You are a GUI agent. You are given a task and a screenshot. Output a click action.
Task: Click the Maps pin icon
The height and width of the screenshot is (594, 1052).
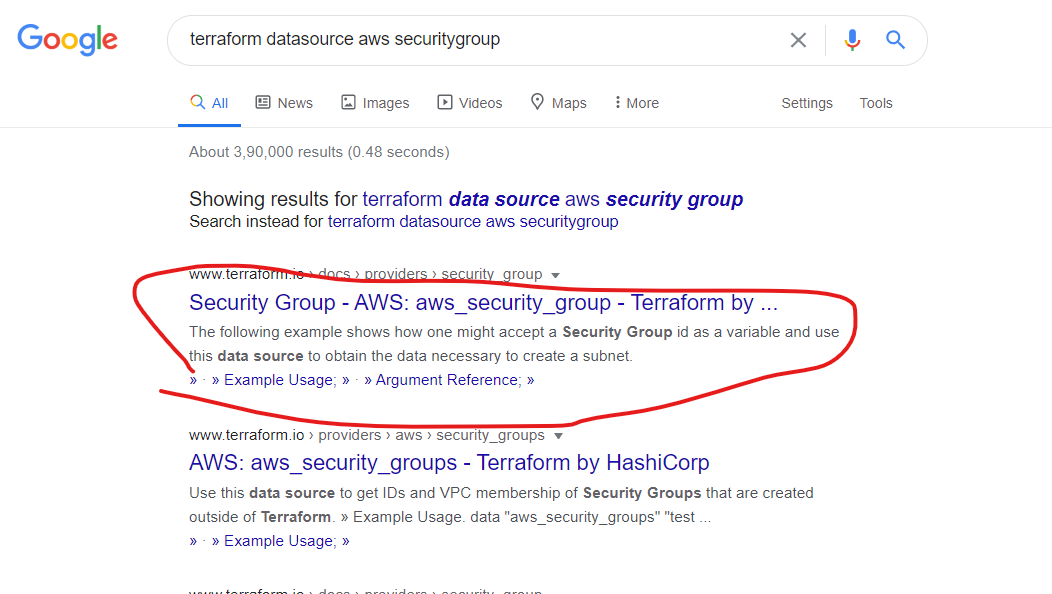tap(538, 102)
